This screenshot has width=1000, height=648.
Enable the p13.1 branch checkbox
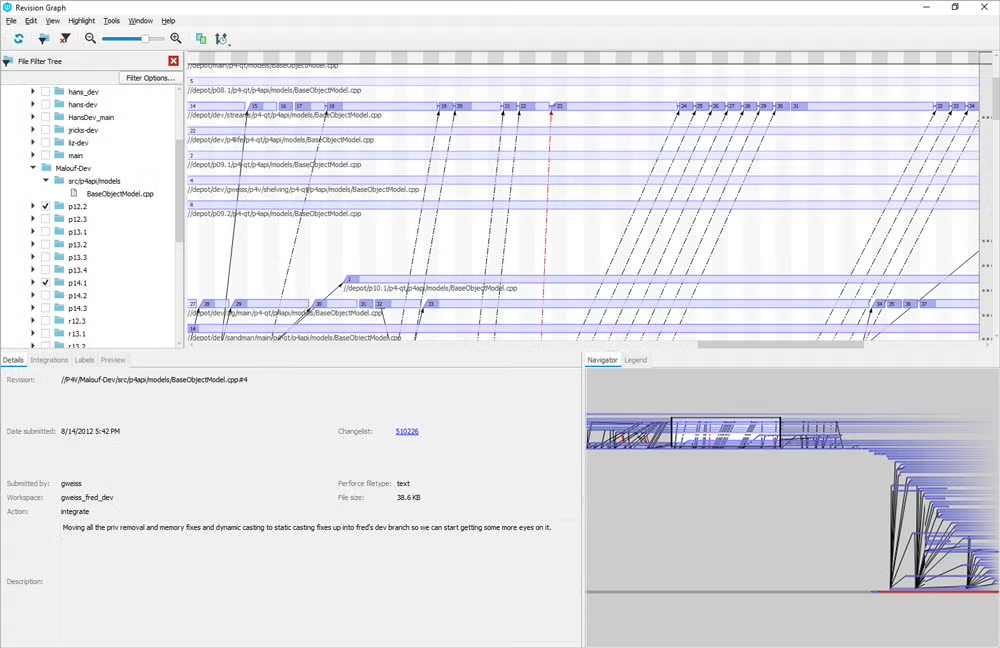pos(45,231)
